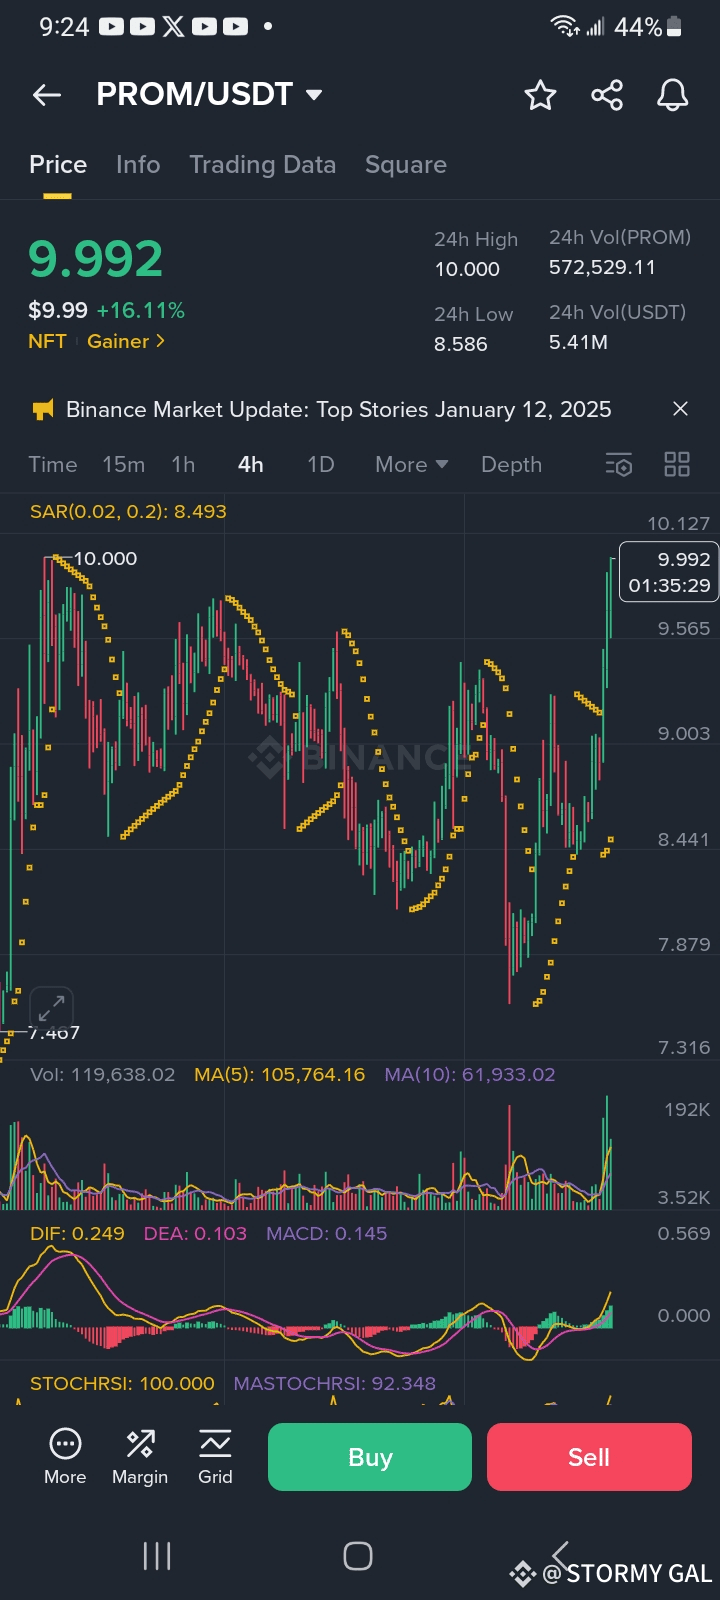Open the Binance Market Update announcement
Viewport: 720px width, 1600px height.
tap(339, 409)
